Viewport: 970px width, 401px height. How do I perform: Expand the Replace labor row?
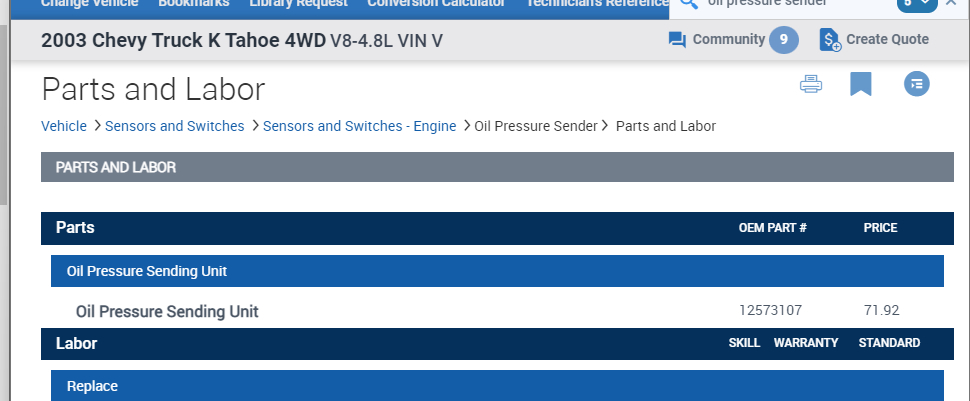coord(497,386)
